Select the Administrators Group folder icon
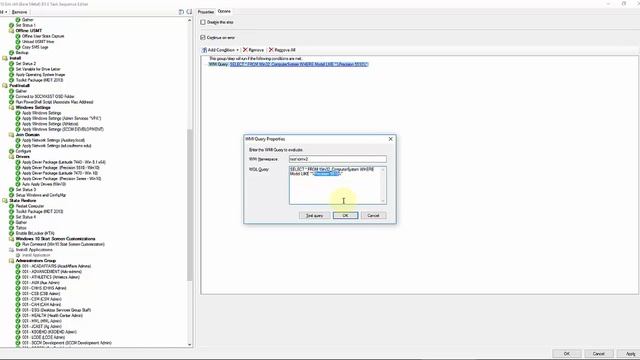Viewport: 640px width, 360px height. 11,261
